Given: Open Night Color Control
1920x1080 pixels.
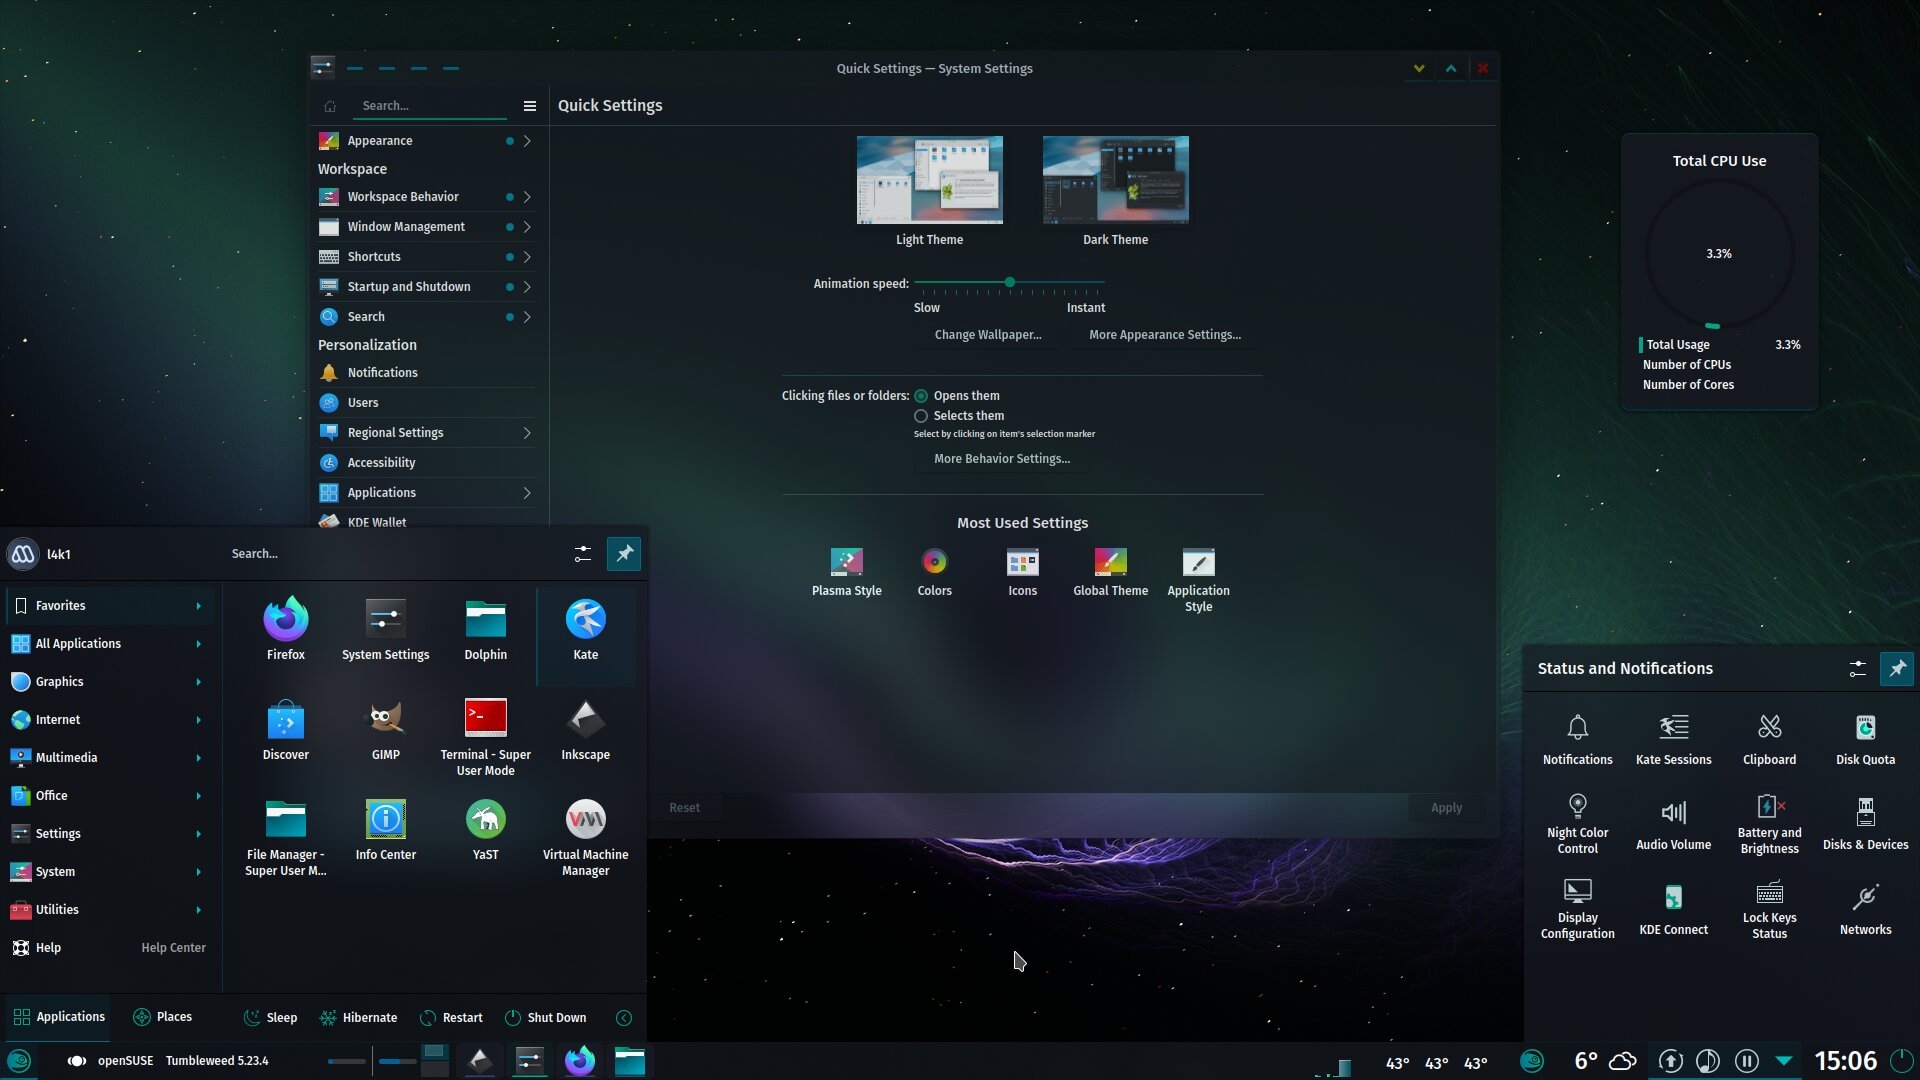Looking at the screenshot, I should click(x=1578, y=824).
